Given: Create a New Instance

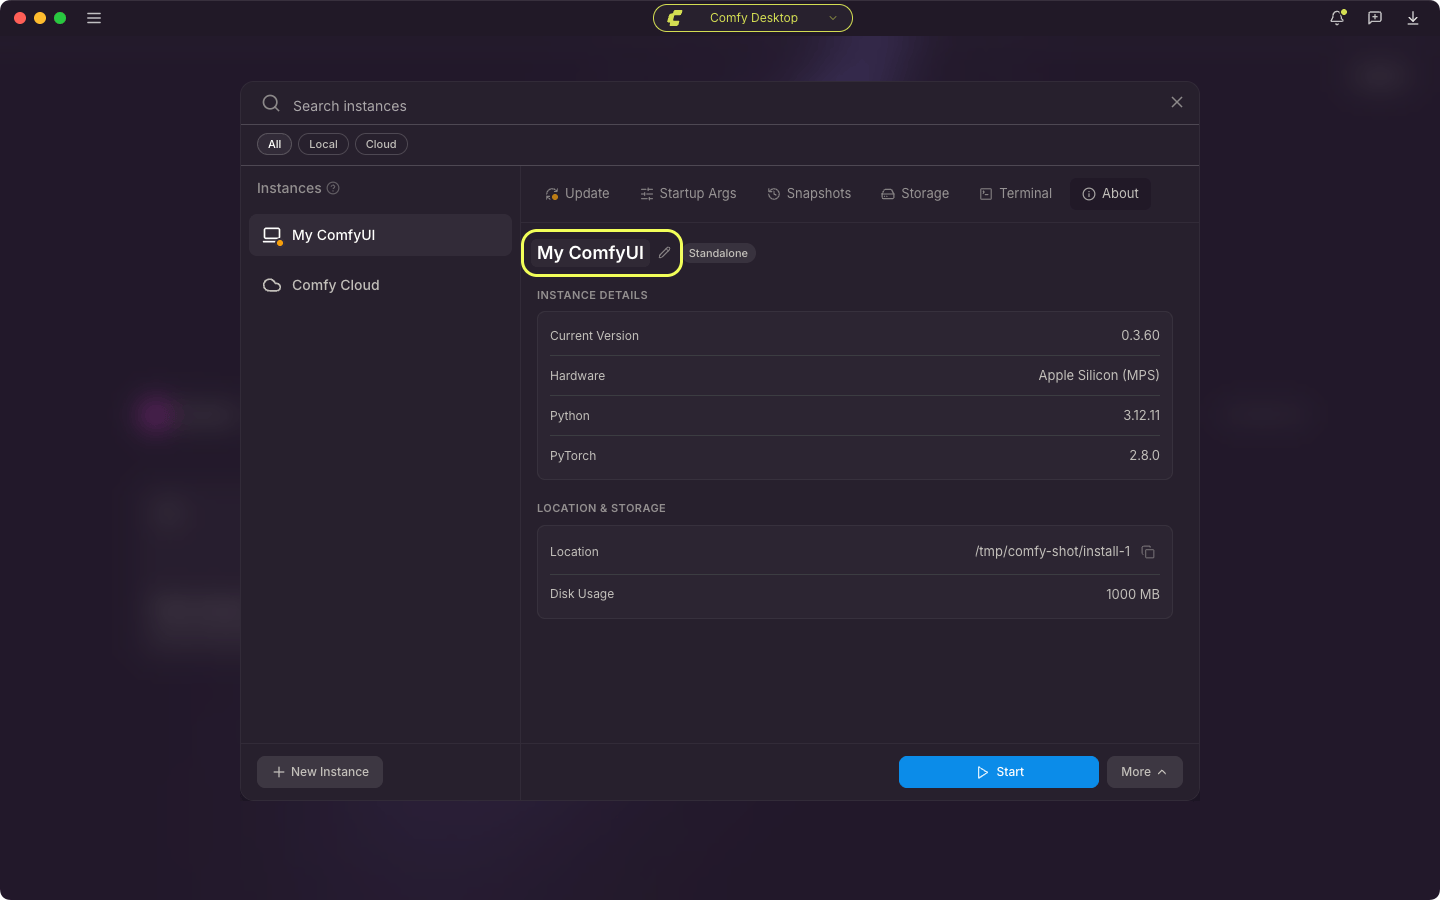Looking at the screenshot, I should click(x=320, y=772).
